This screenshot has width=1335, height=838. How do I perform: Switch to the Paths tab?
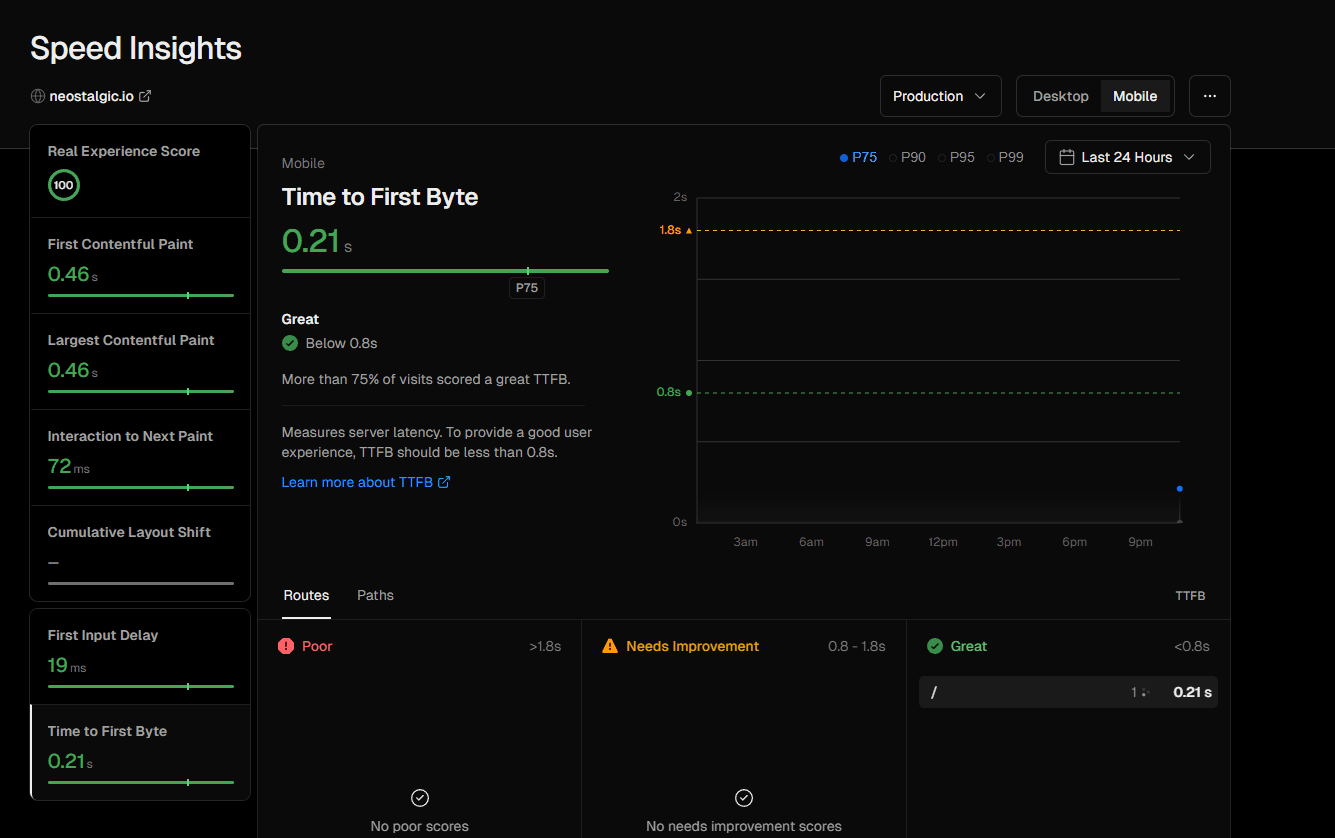click(375, 595)
